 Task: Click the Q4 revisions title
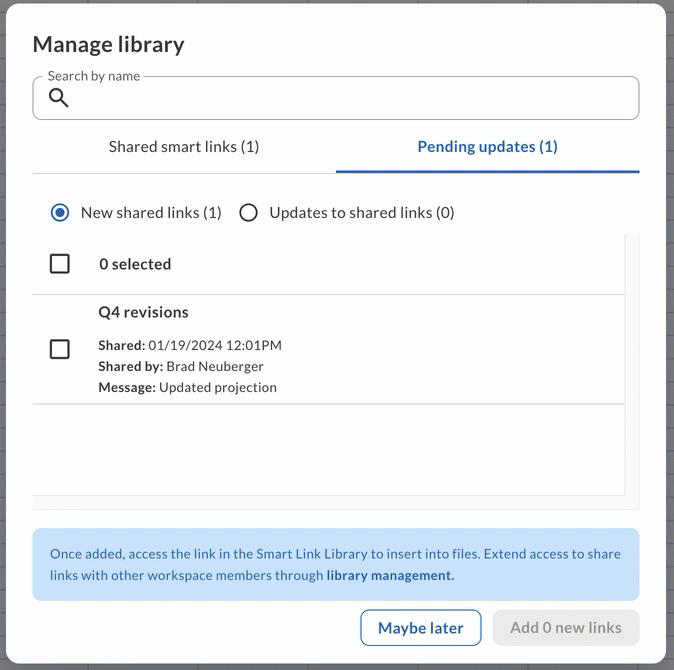(x=144, y=312)
